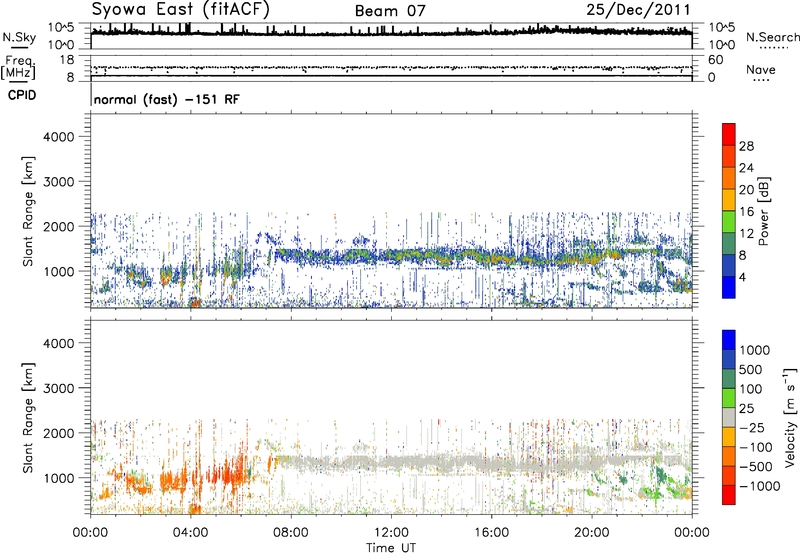Image resolution: width=800 pixels, height=554 pixels.
Task: Click the "24" label on the power colorbar
Action: click(746, 168)
